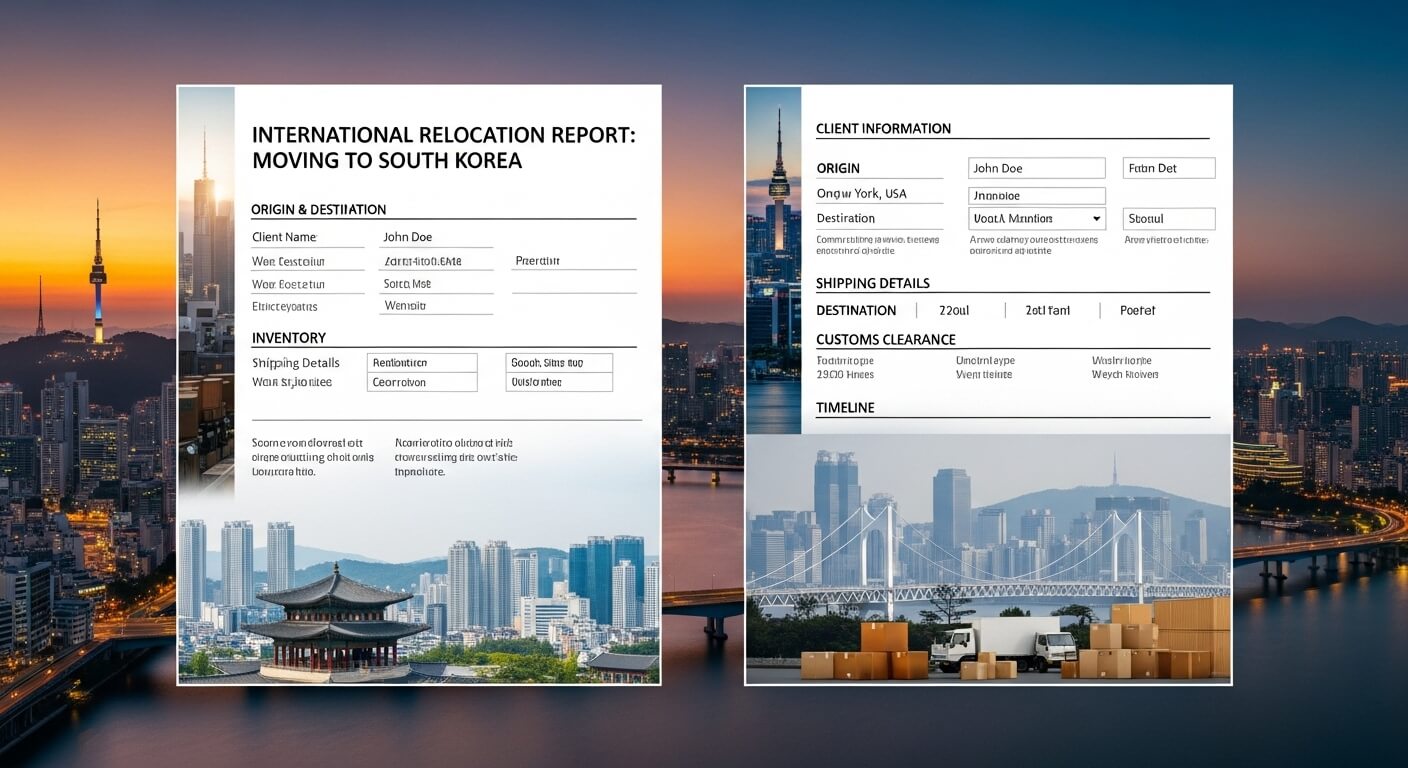1408x768 pixels.
Task: Click the Gooch, Siins box in Inventory
Action: [x=559, y=363]
